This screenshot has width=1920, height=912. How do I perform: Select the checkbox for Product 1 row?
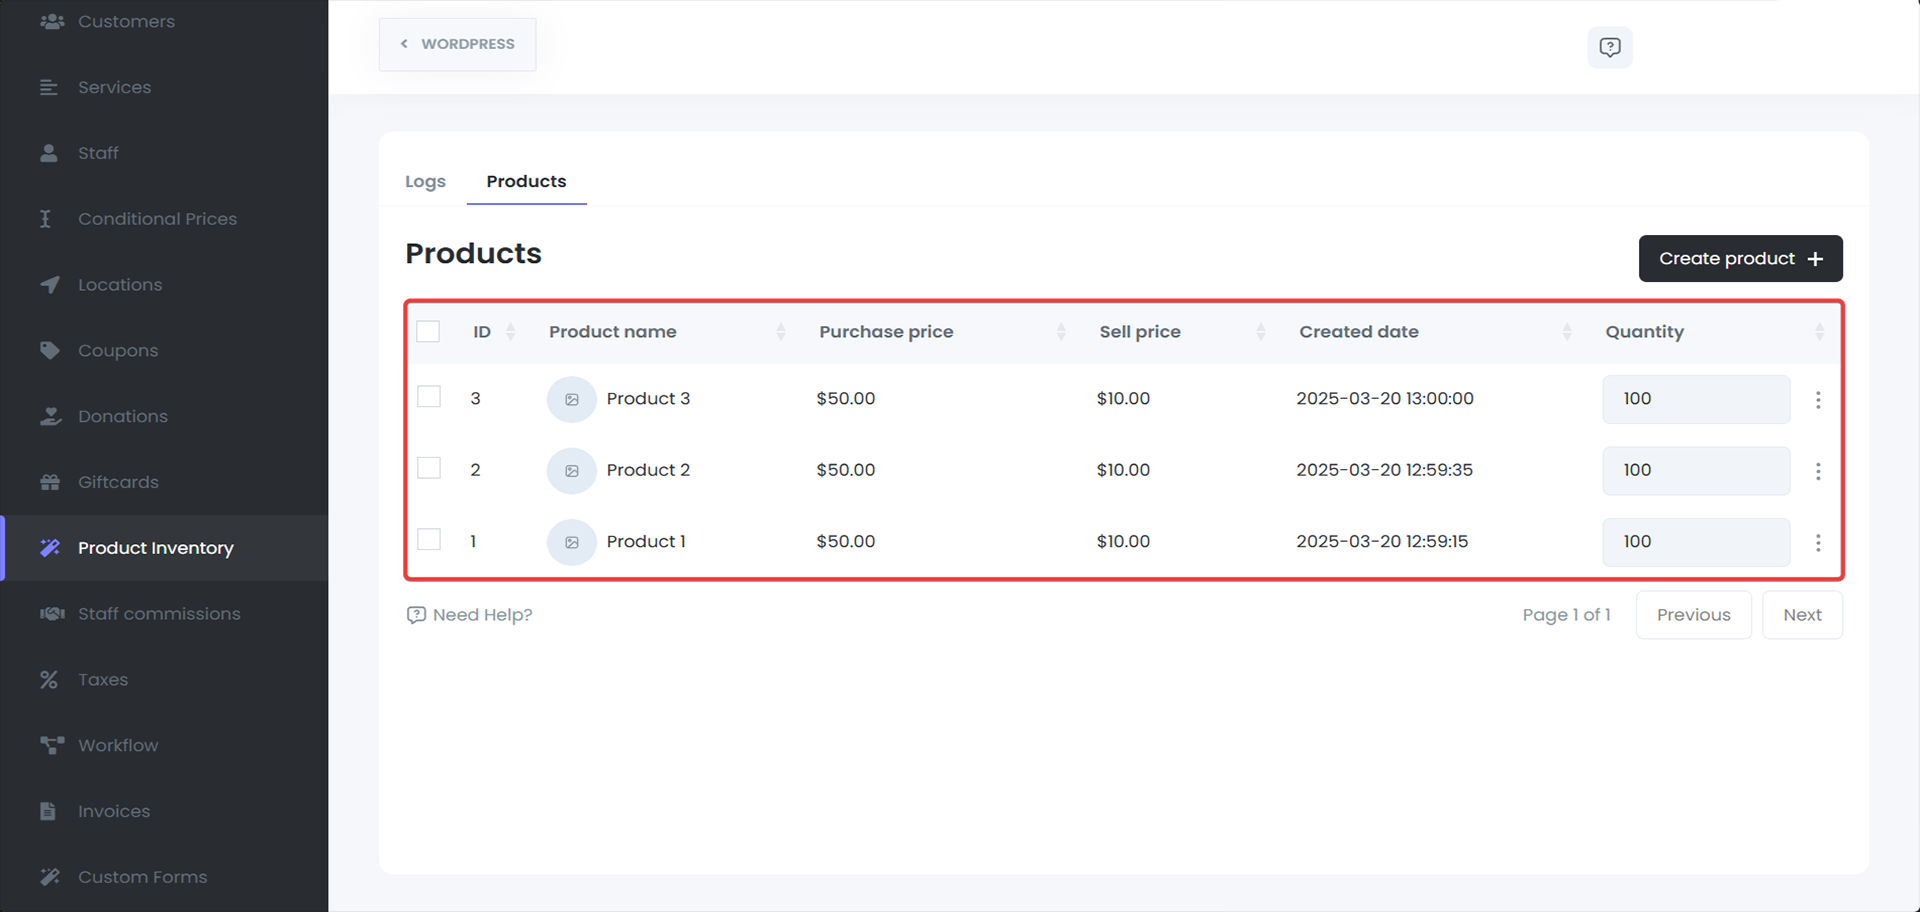[429, 540]
